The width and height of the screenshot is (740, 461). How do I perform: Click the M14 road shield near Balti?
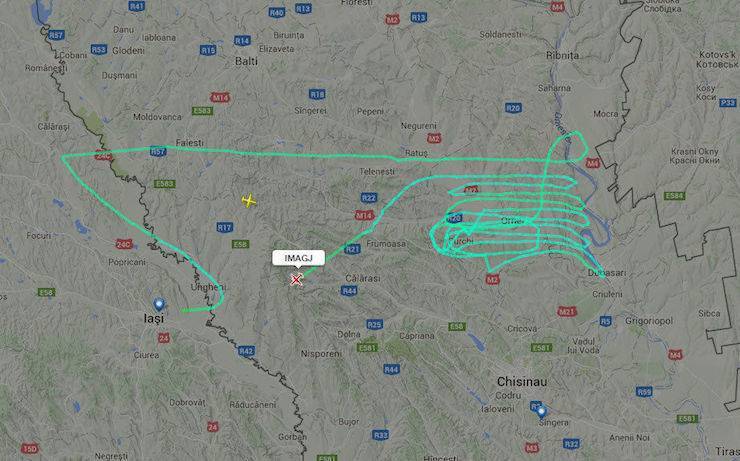[x=220, y=98]
